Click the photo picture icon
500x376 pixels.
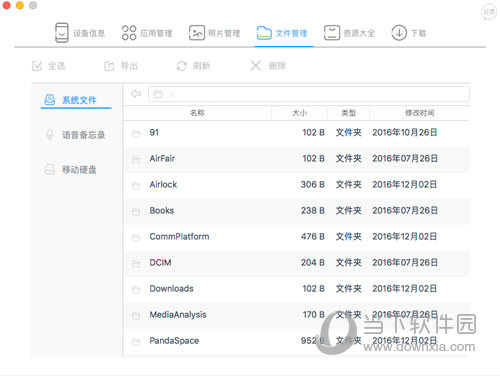pos(197,33)
